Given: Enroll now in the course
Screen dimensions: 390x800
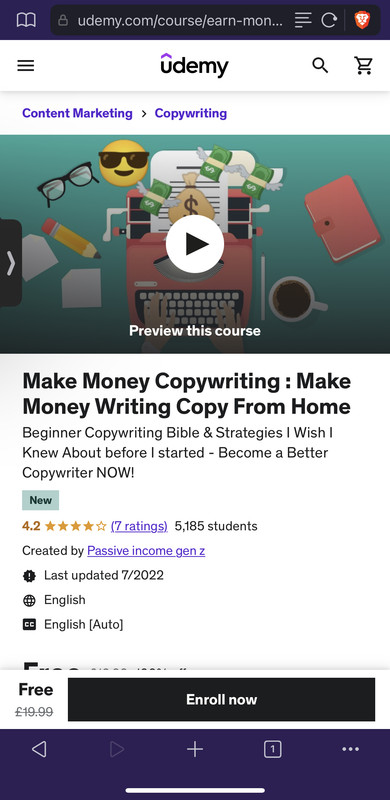Looking at the screenshot, I should 222,699.
